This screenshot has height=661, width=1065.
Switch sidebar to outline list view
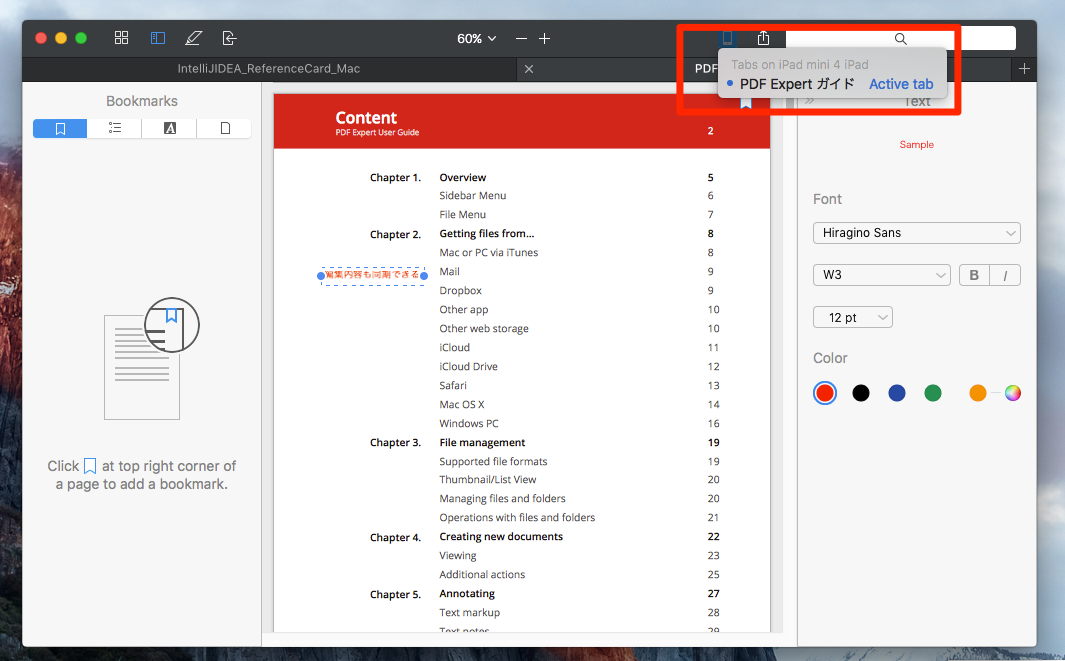[115, 128]
